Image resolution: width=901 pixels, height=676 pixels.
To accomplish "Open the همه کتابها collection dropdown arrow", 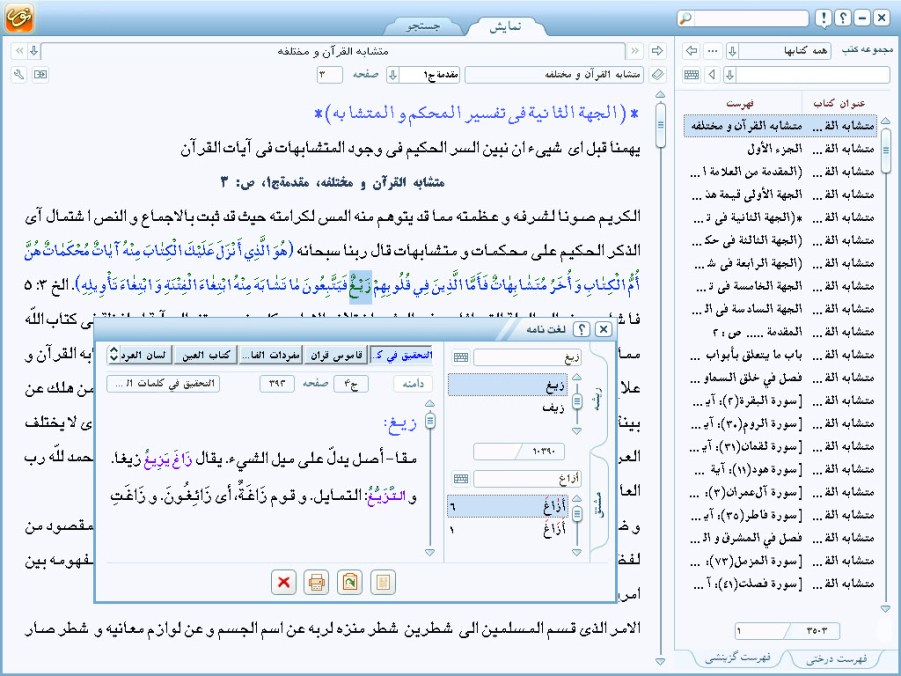I will click(x=732, y=51).
